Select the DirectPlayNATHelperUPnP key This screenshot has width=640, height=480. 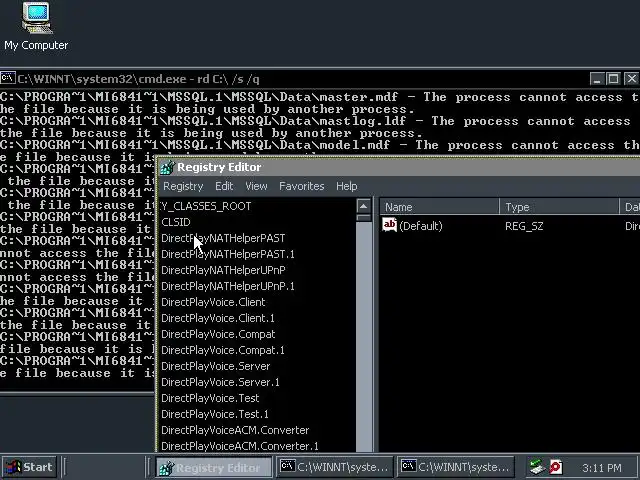[x=223, y=270]
